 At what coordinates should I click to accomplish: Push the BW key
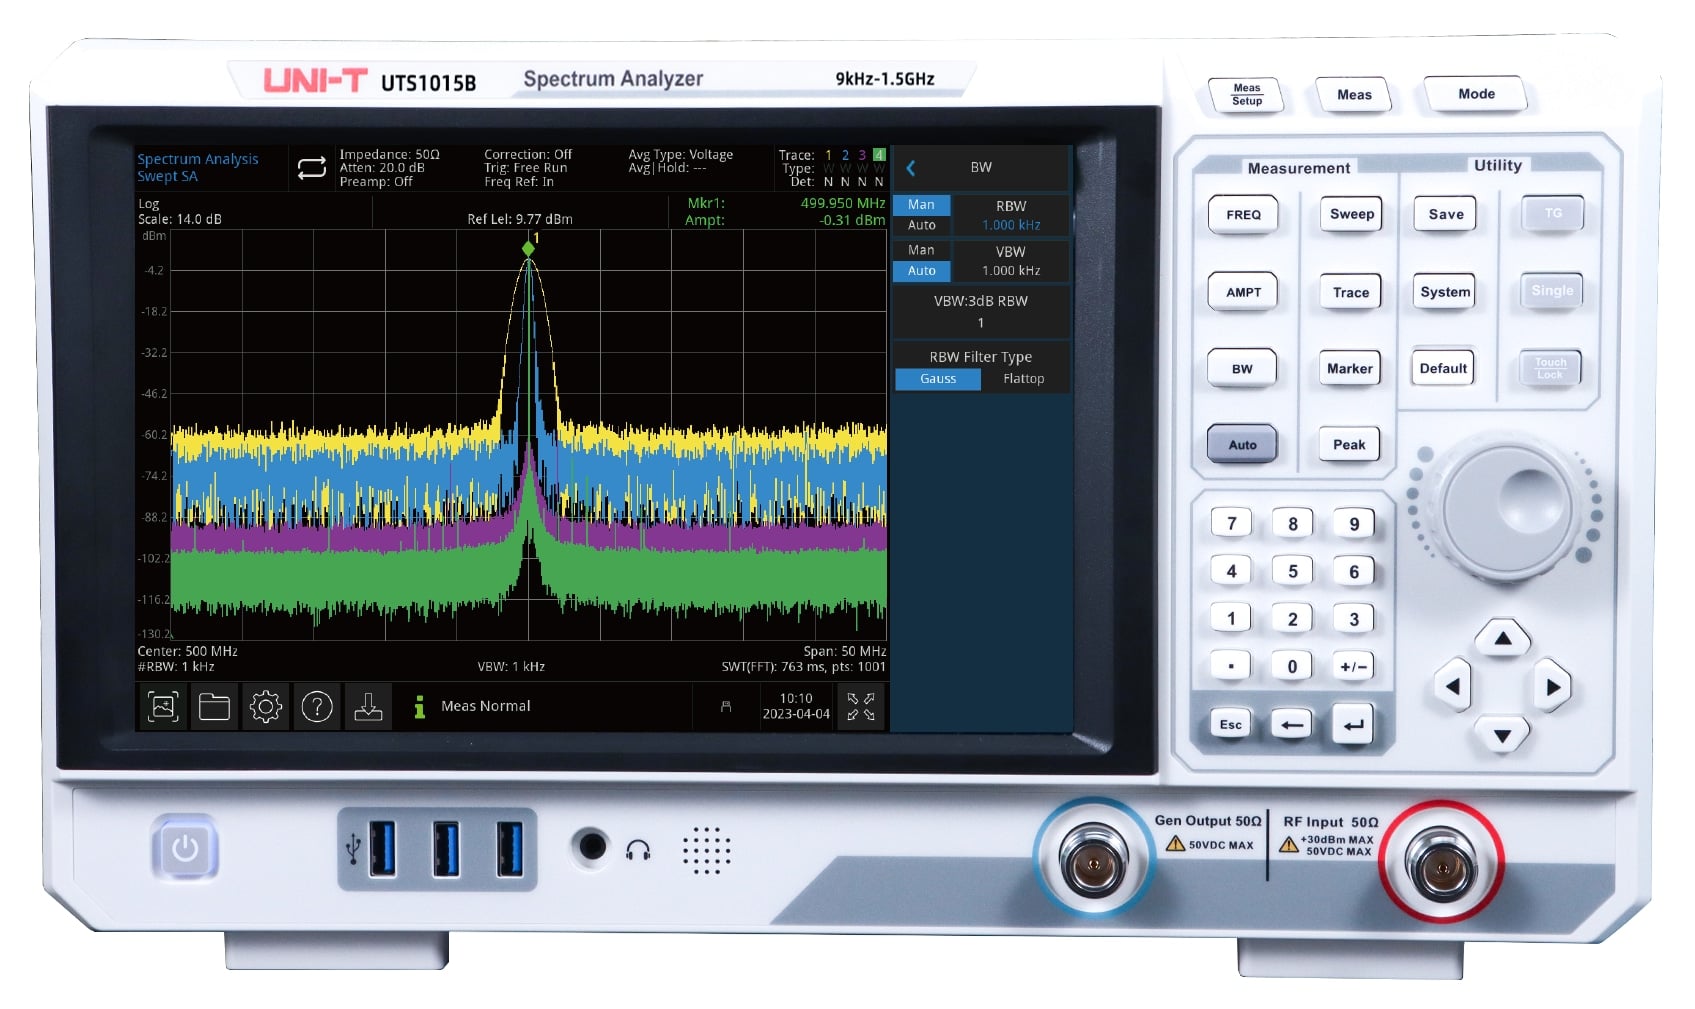1242,369
